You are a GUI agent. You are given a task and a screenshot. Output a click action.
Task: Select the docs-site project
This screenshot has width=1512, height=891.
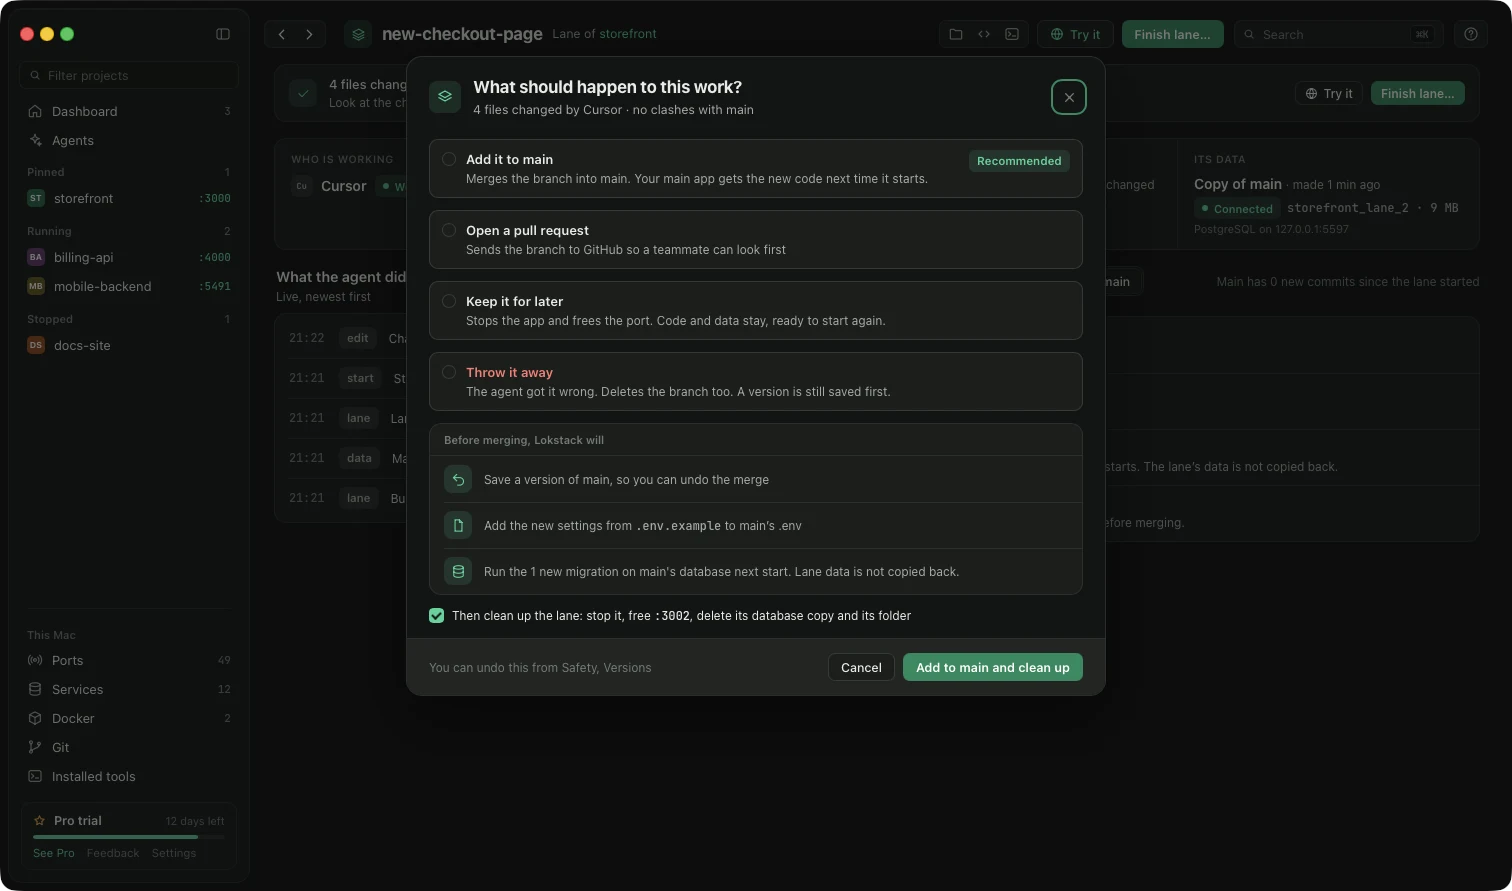(x=129, y=345)
